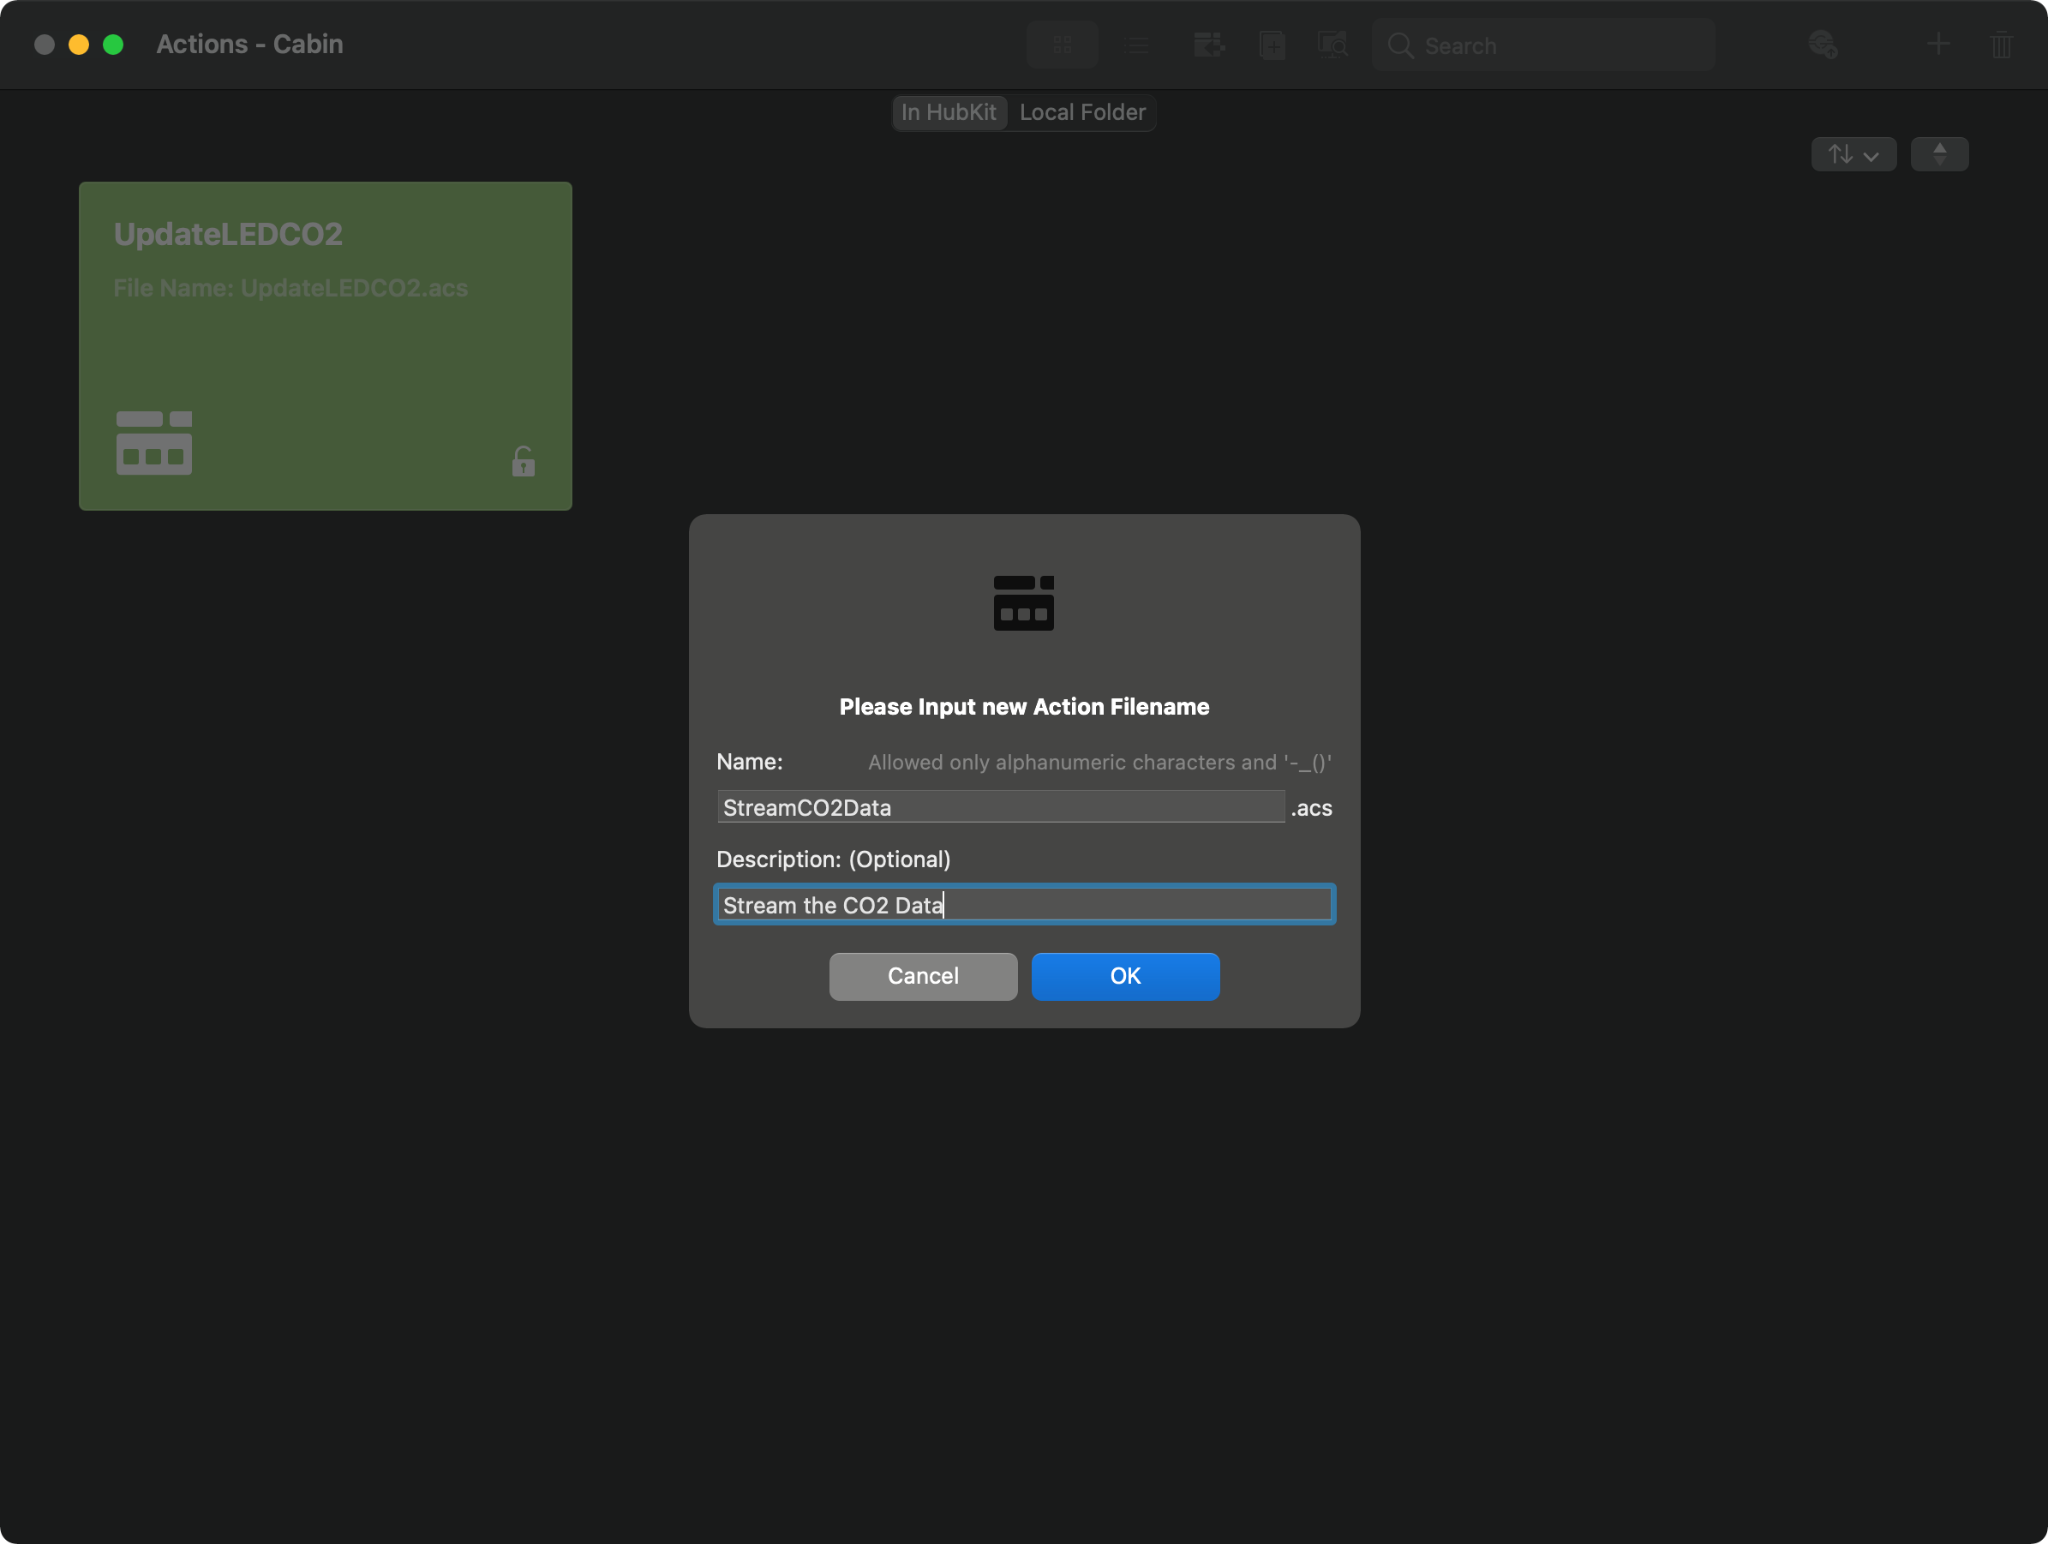The image size is (2048, 1544).
Task: Select the In HubKit tab
Action: (x=948, y=112)
